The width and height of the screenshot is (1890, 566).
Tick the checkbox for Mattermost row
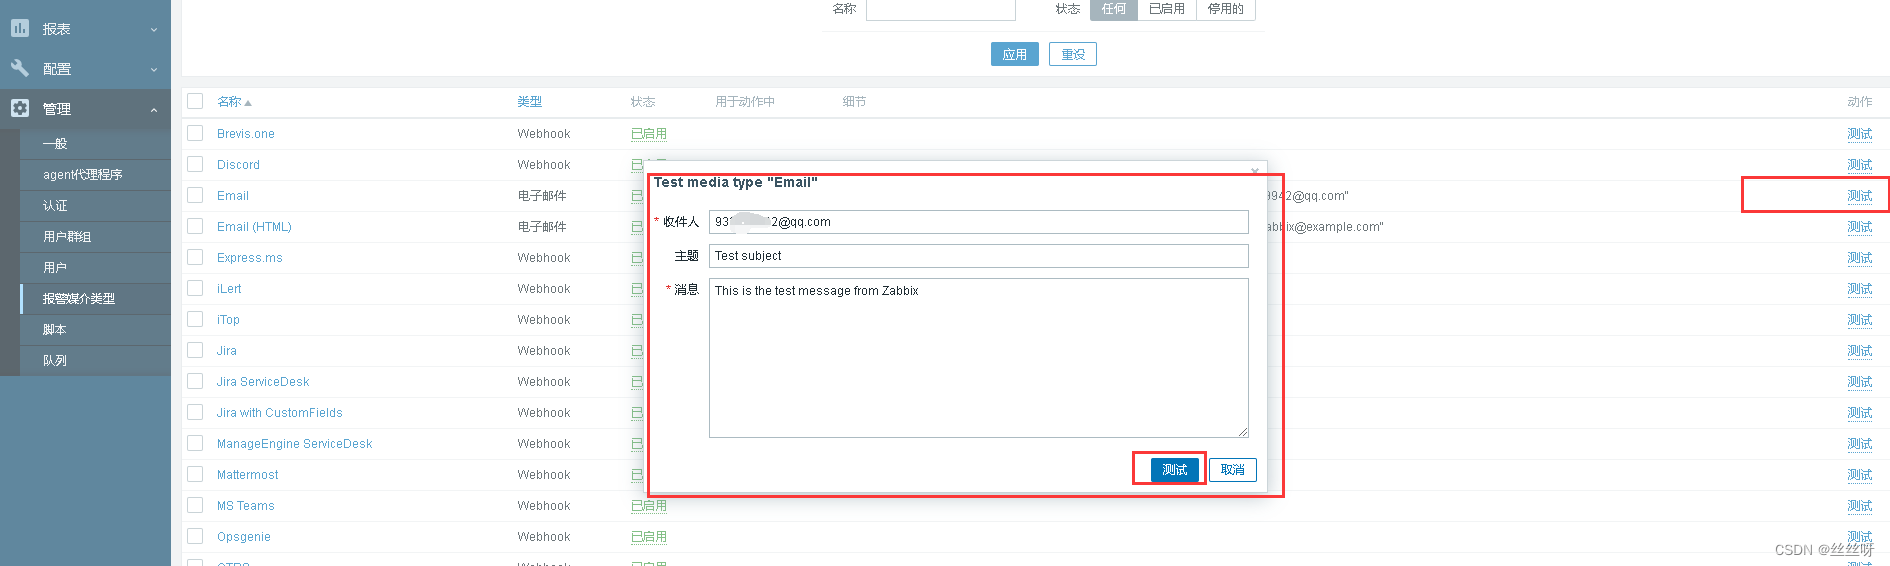pyautogui.click(x=195, y=474)
